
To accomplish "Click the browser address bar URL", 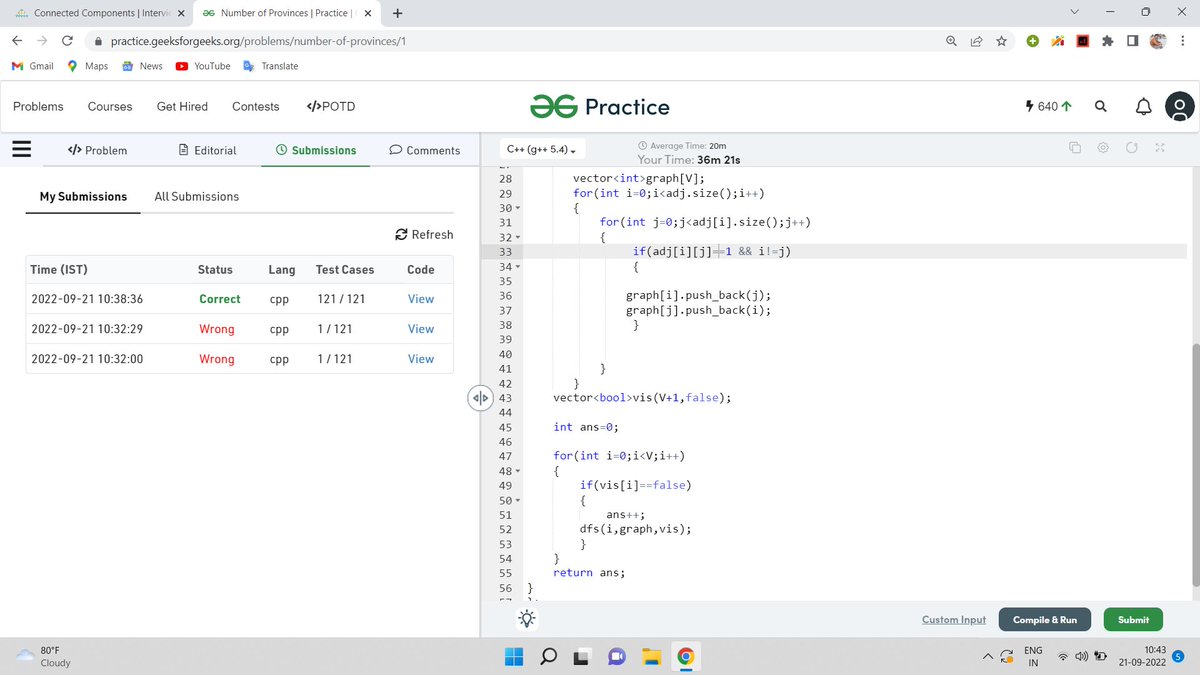I will (258, 41).
